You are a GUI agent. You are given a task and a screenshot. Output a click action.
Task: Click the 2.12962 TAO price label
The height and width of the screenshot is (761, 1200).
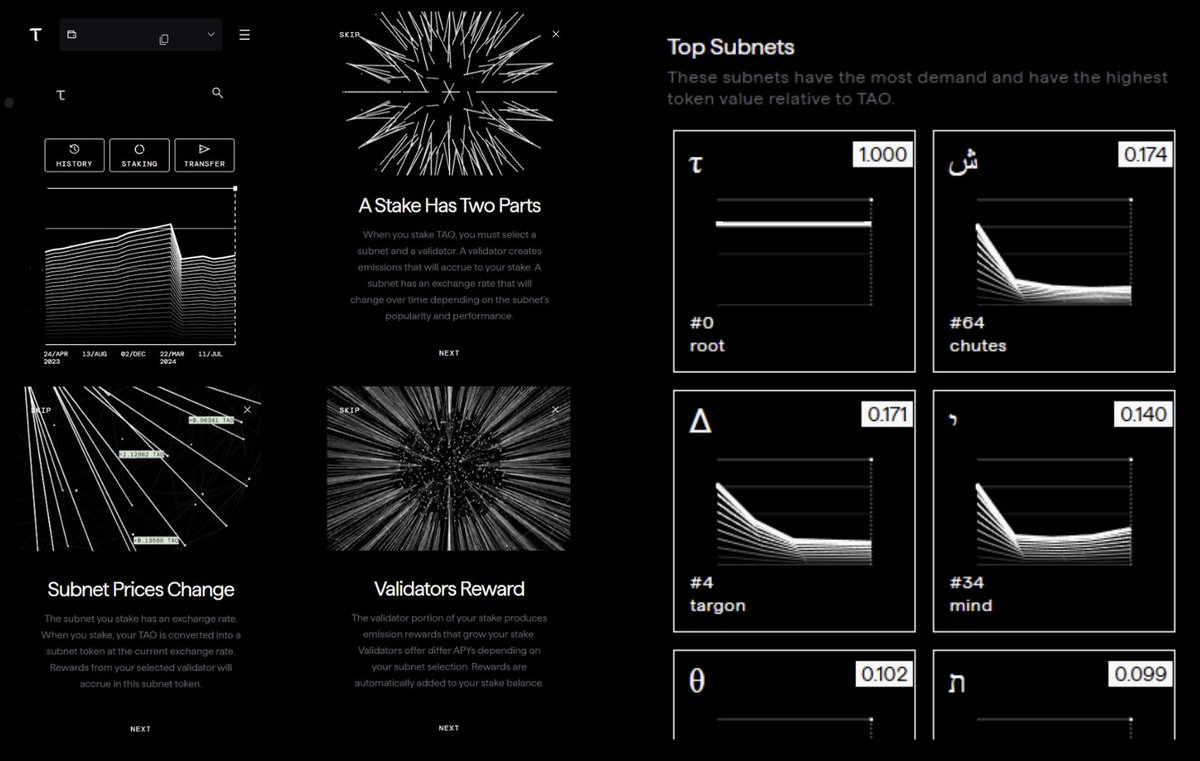(x=141, y=454)
